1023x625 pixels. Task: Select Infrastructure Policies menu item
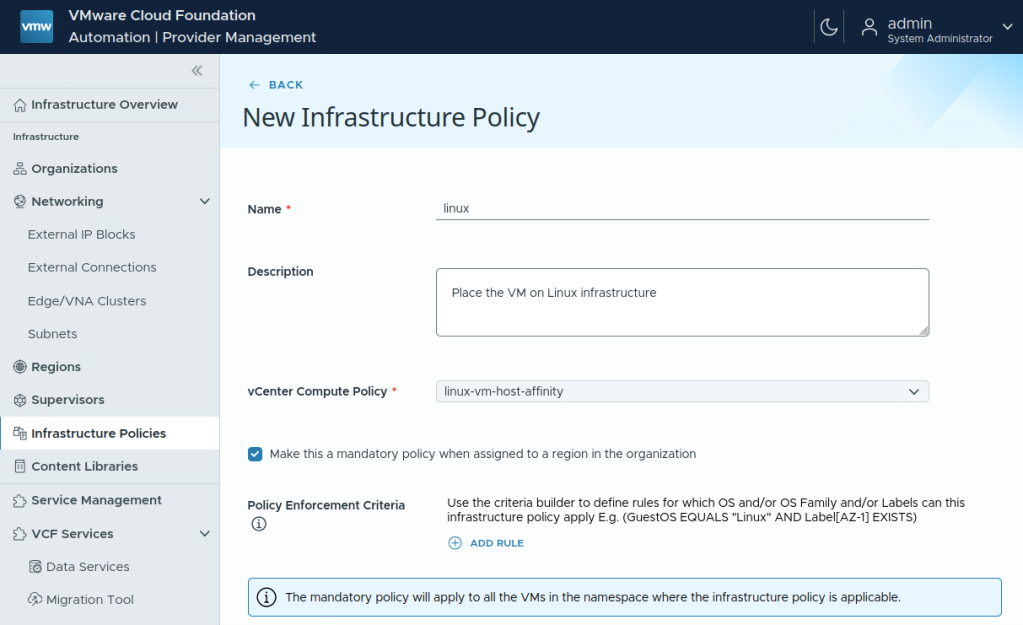(99, 433)
